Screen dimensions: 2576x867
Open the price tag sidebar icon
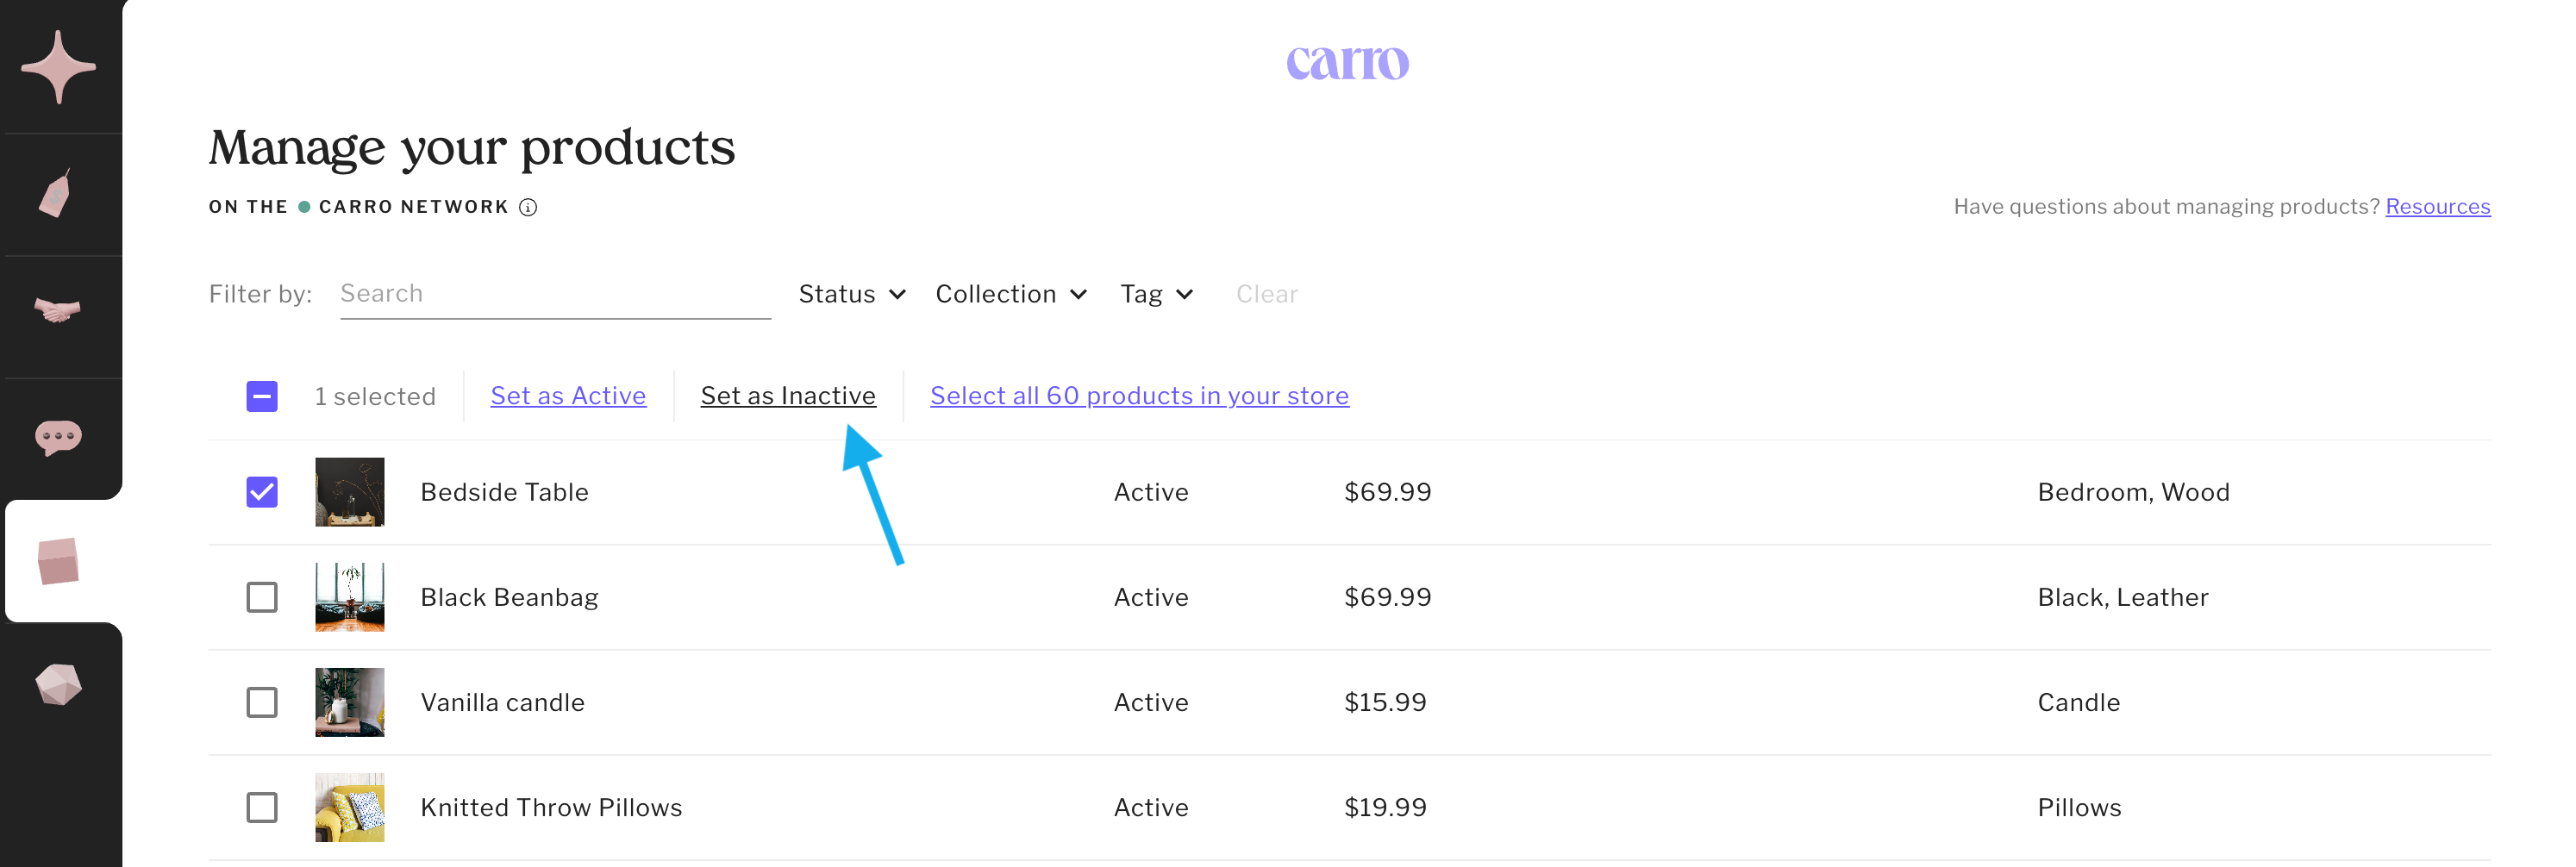pos(57,193)
